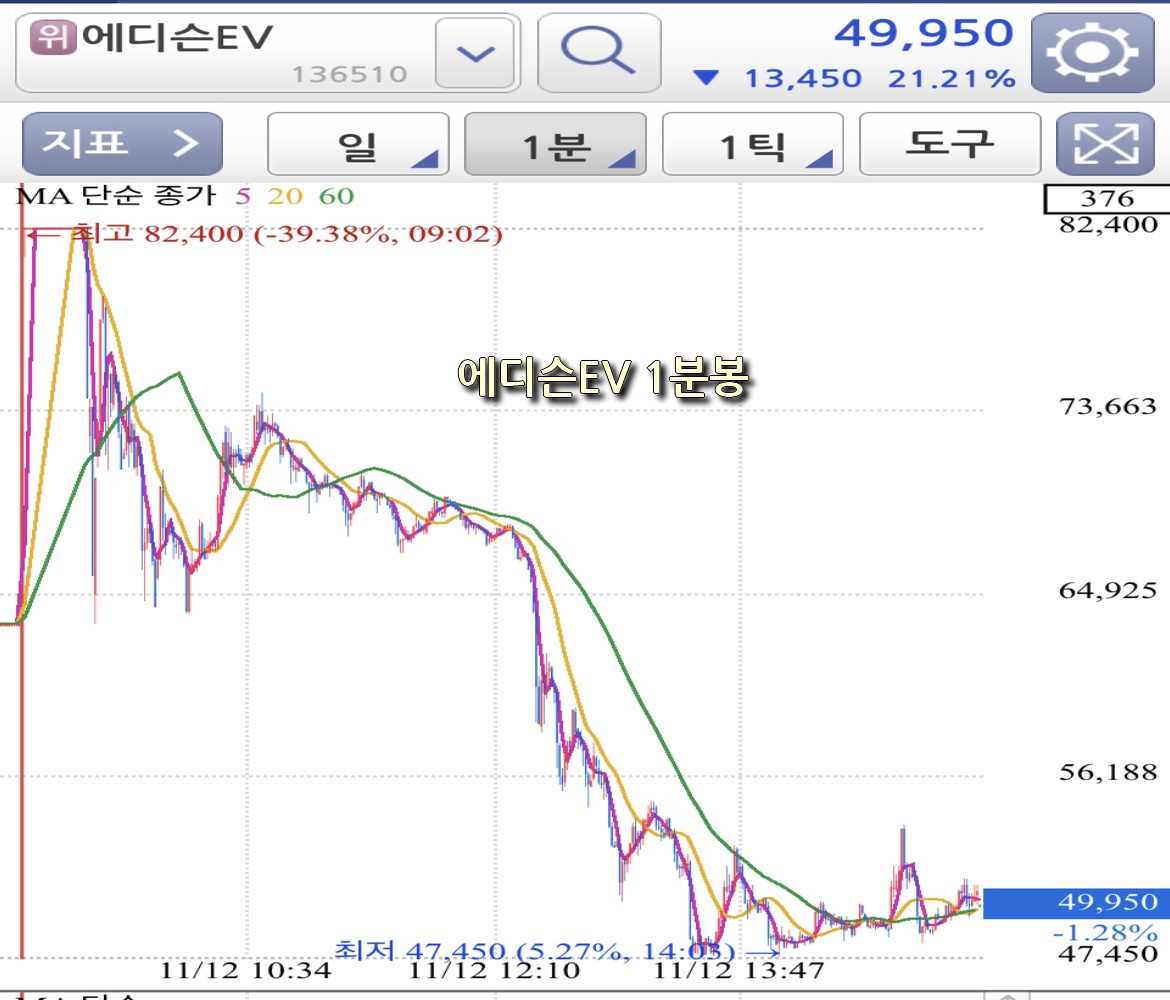
Task: Click the 82,400 price axis label
Action: [1108, 225]
